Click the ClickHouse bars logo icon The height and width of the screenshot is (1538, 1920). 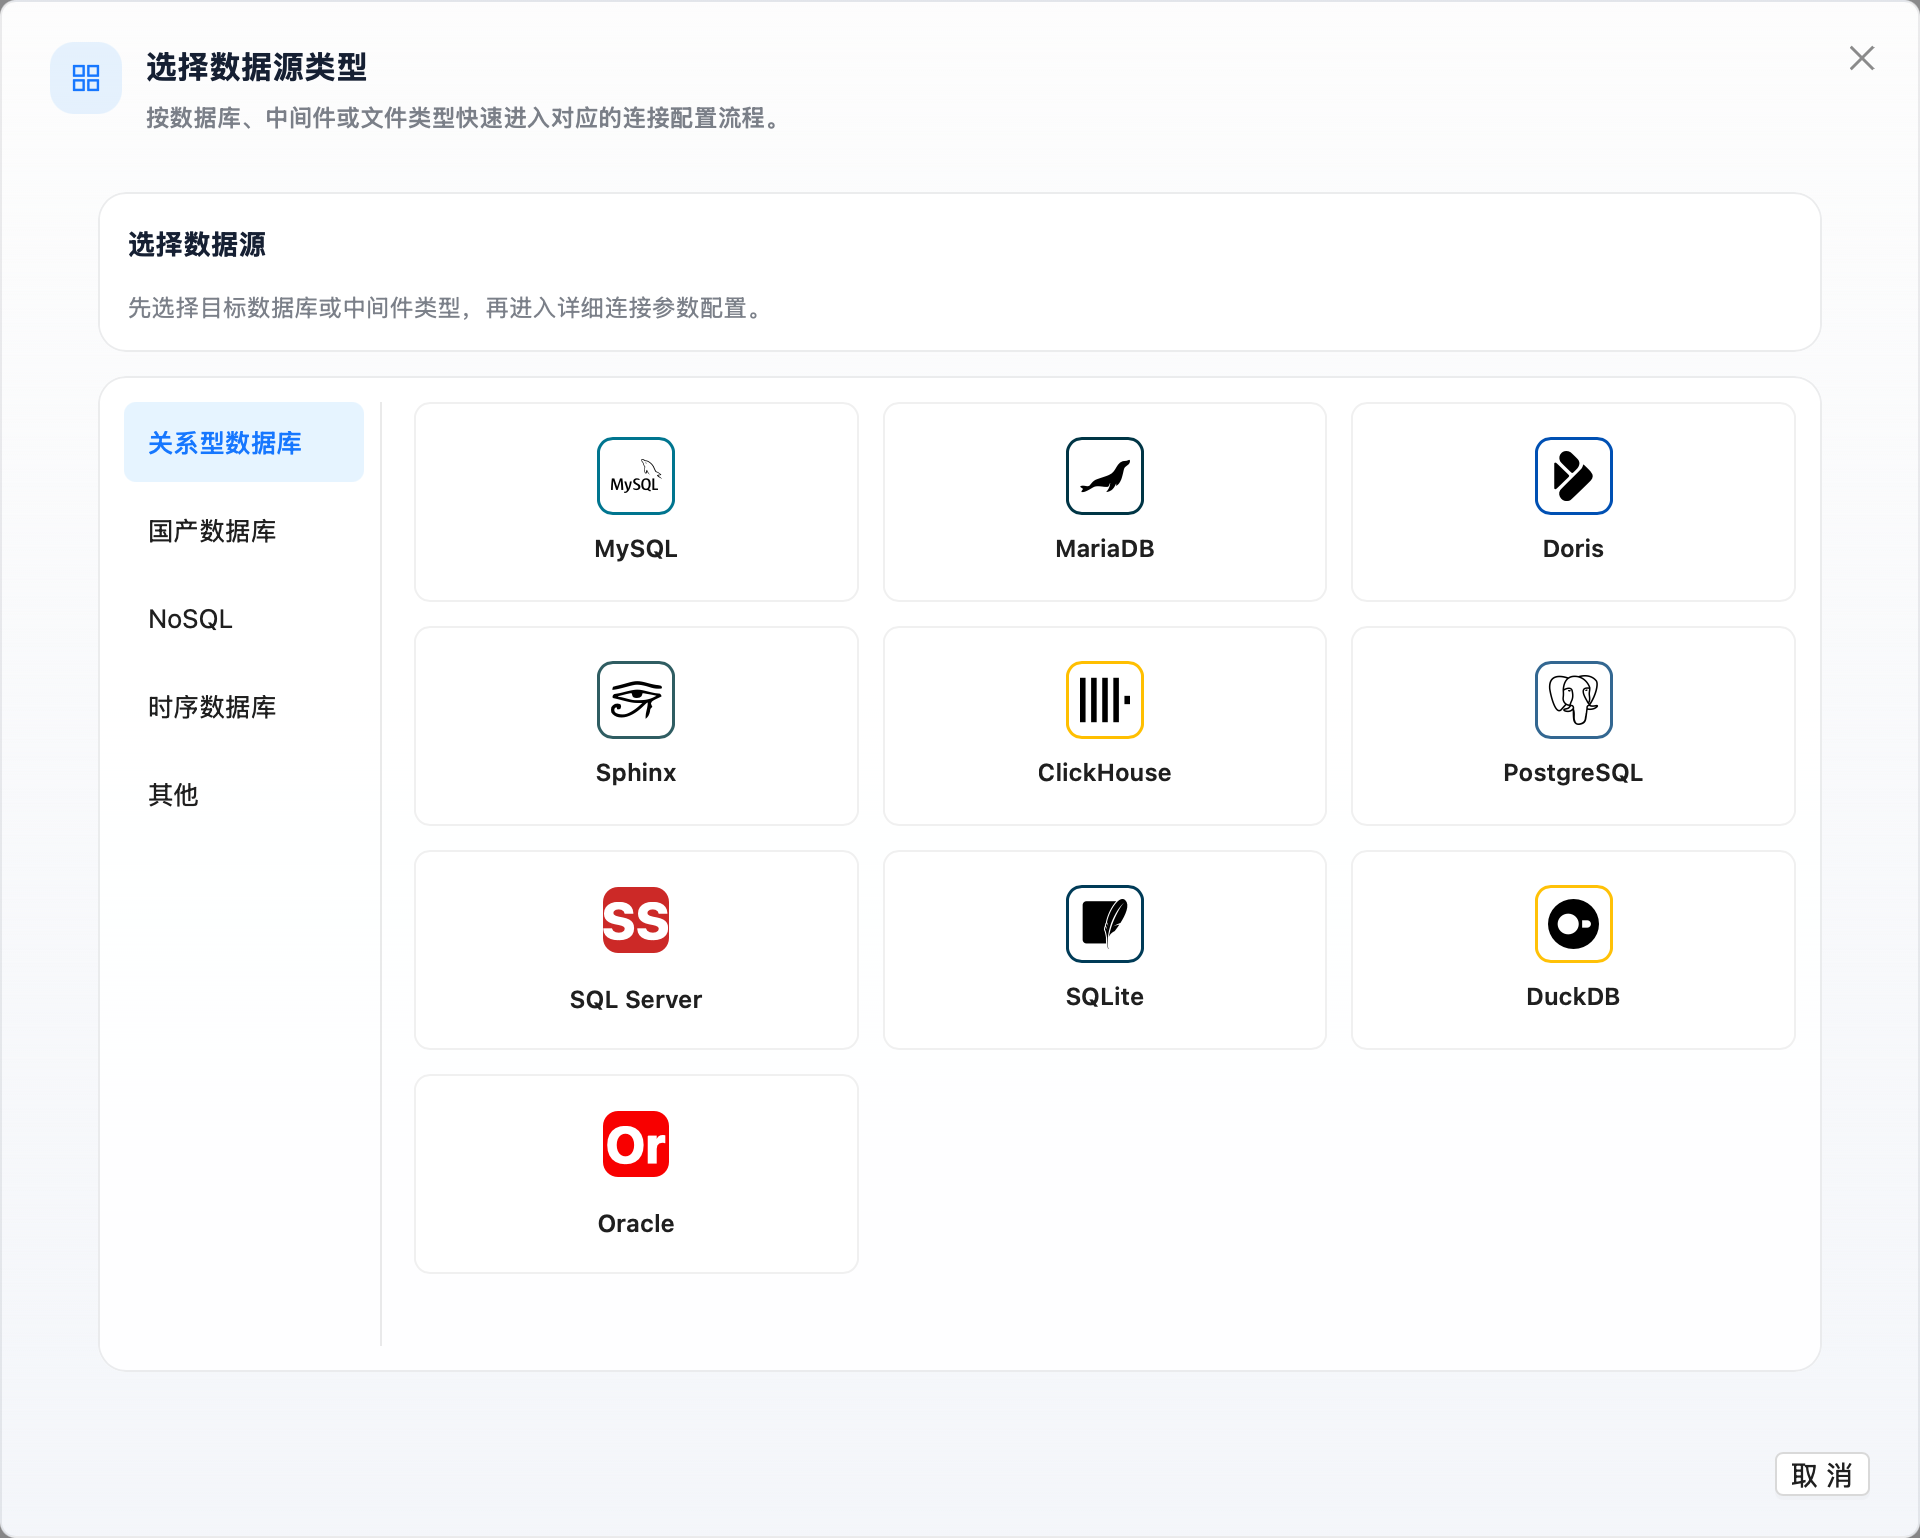click(x=1105, y=700)
